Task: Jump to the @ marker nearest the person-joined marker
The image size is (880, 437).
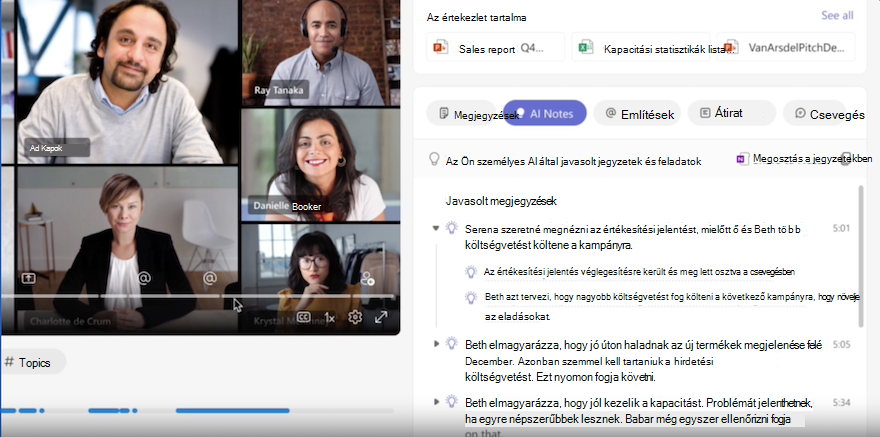Action: coord(209,278)
